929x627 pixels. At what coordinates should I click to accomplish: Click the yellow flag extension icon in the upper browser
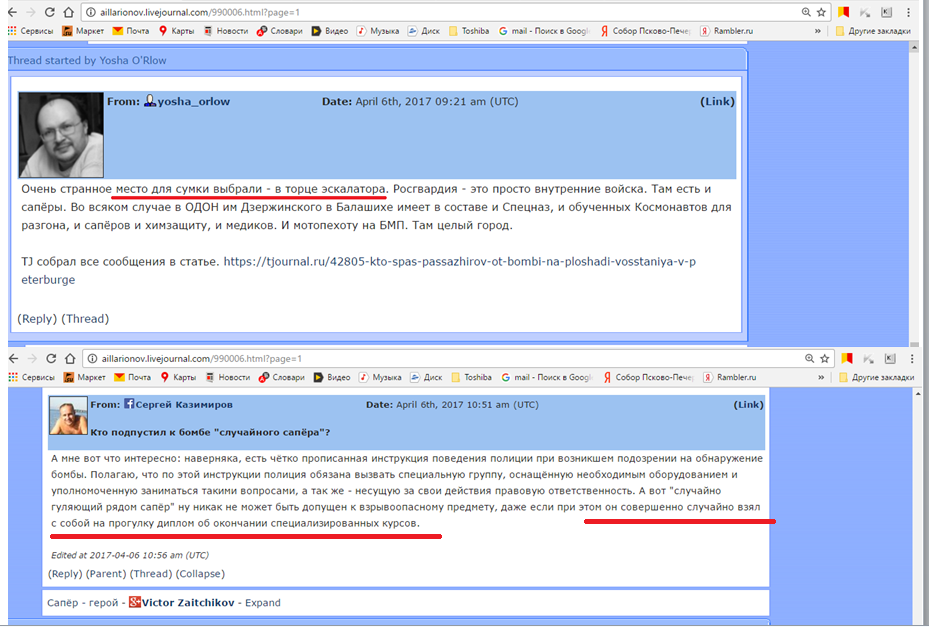click(843, 12)
